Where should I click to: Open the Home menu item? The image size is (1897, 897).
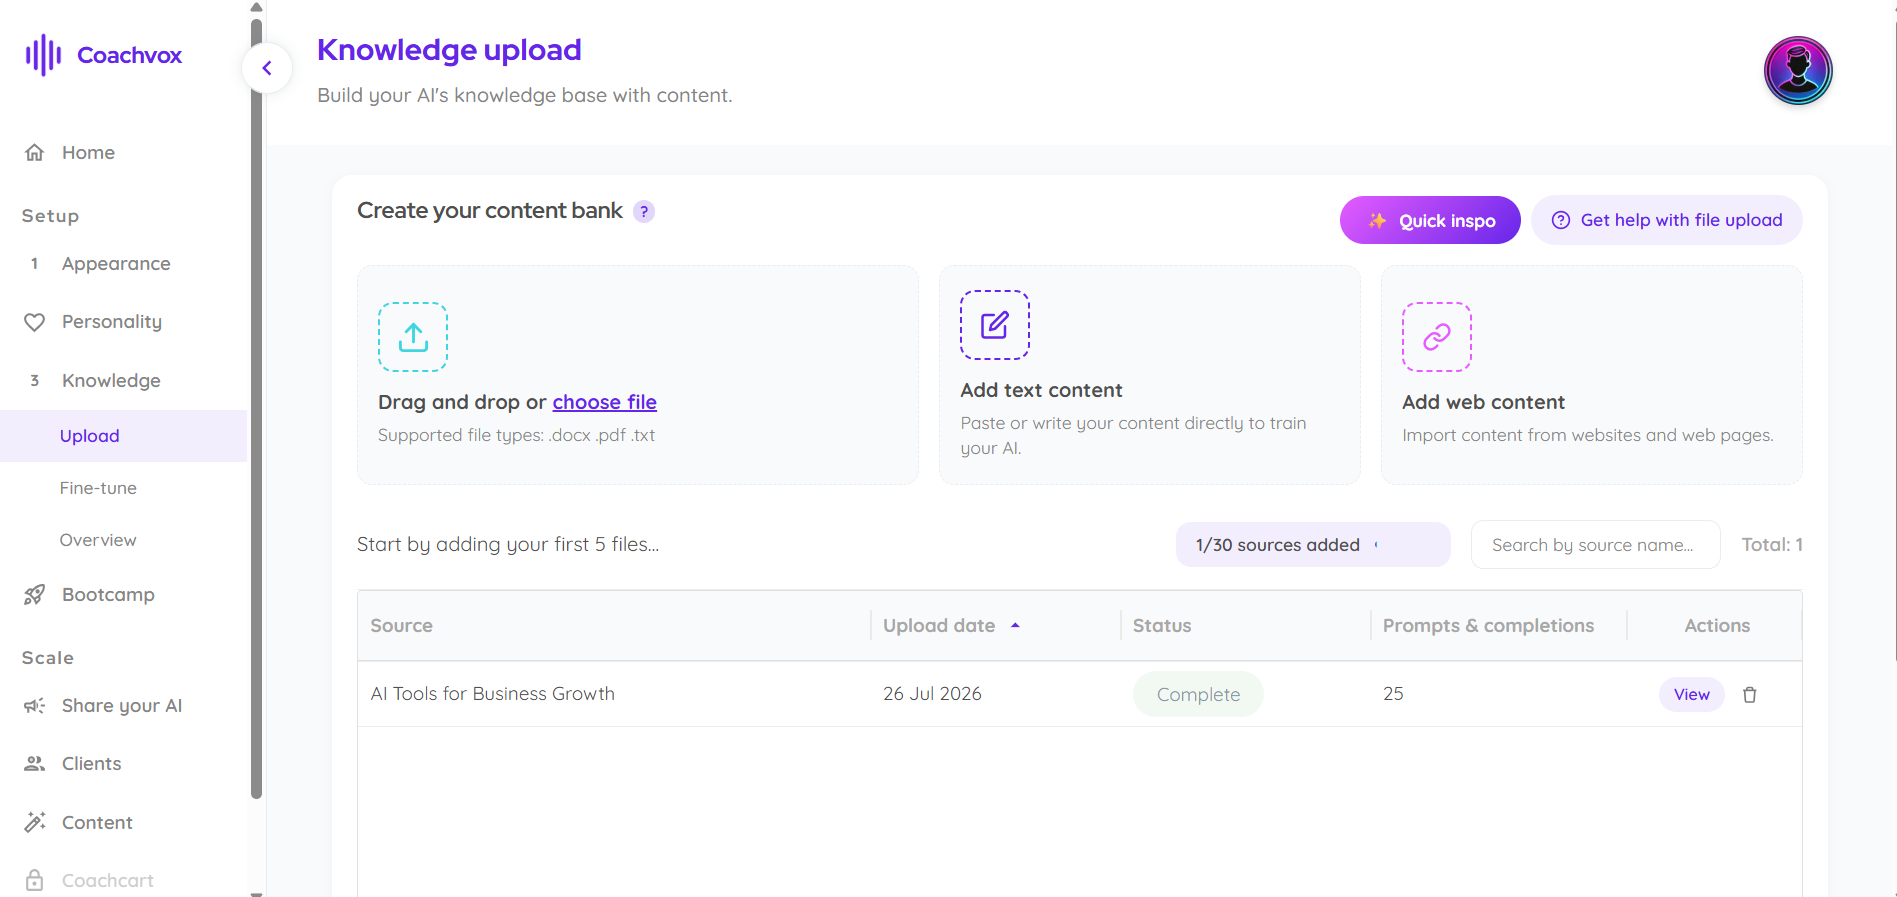tap(88, 152)
